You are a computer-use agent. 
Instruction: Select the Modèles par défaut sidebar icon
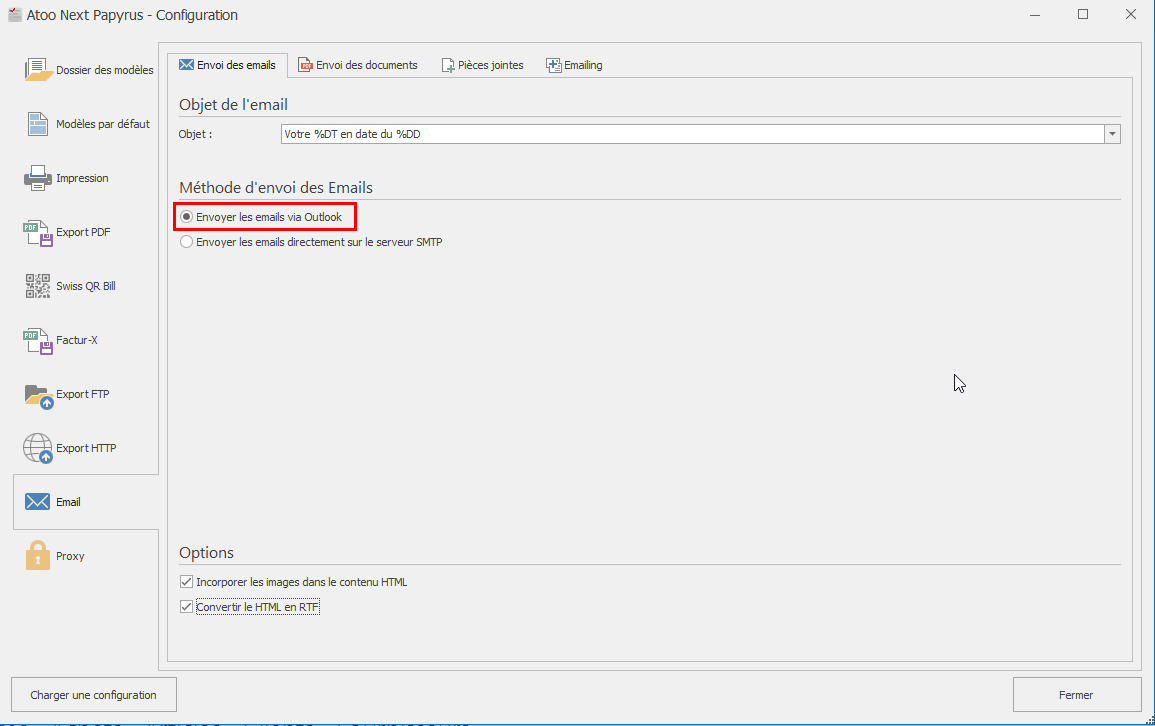click(x=38, y=124)
